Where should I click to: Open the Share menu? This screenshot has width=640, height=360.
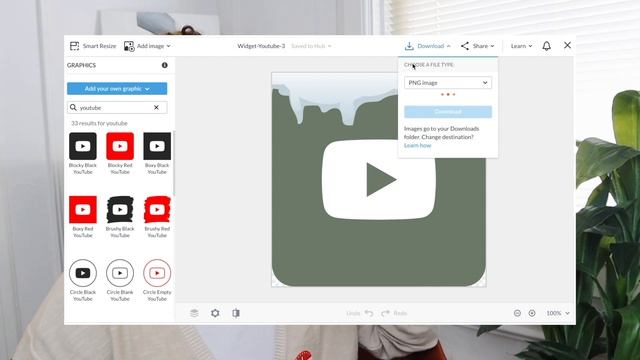[477, 46]
